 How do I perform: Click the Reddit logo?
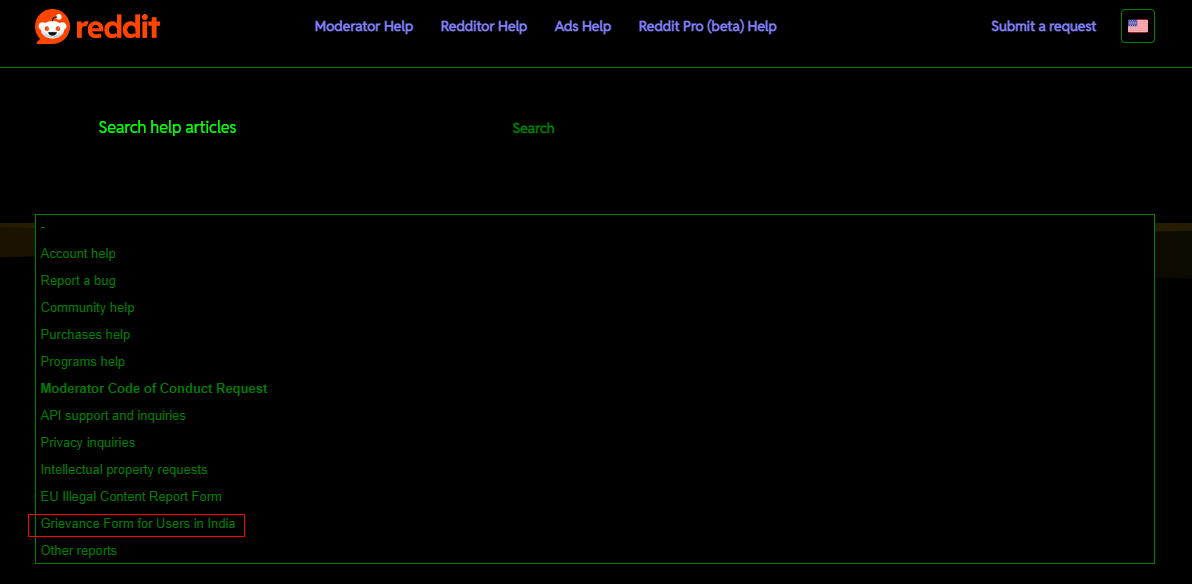click(97, 27)
